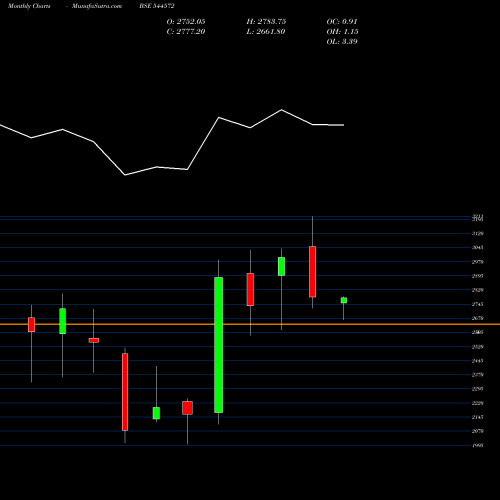Click the 2145 price axis label
The image size is (500, 500).
477,417
